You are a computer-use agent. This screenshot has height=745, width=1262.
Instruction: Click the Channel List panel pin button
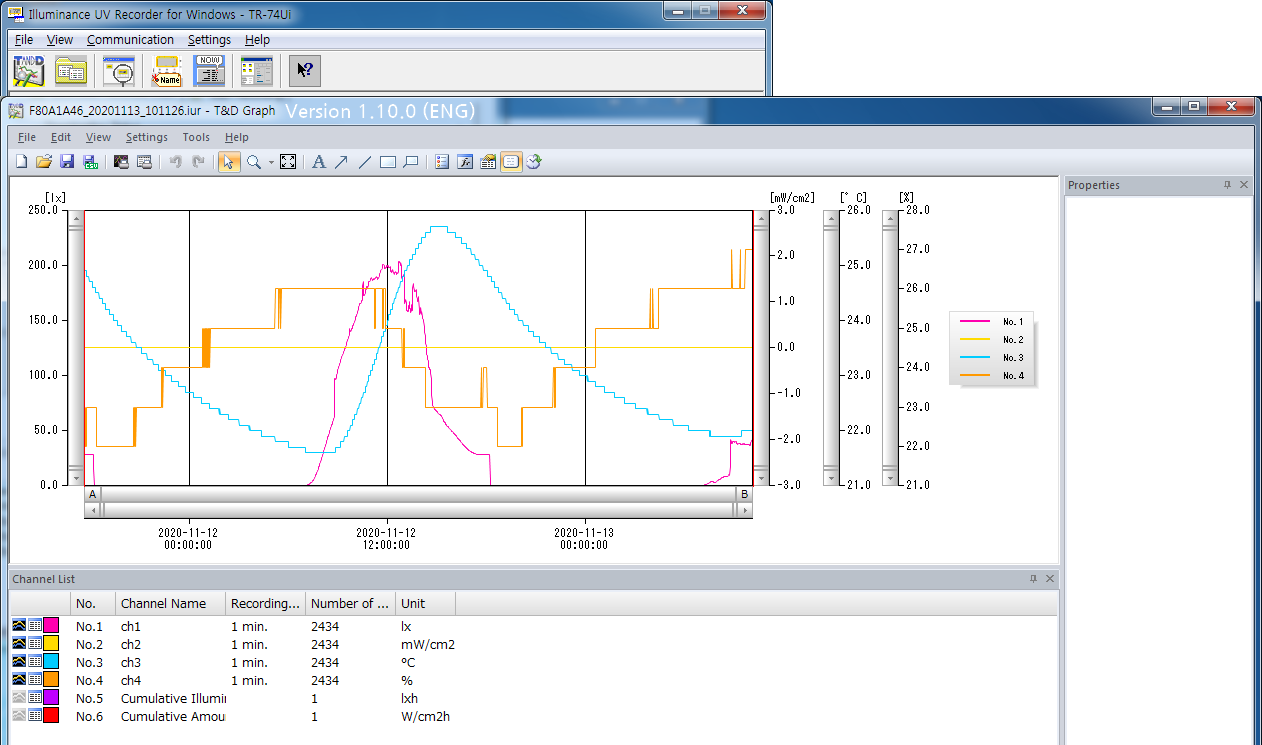pos(1033,579)
